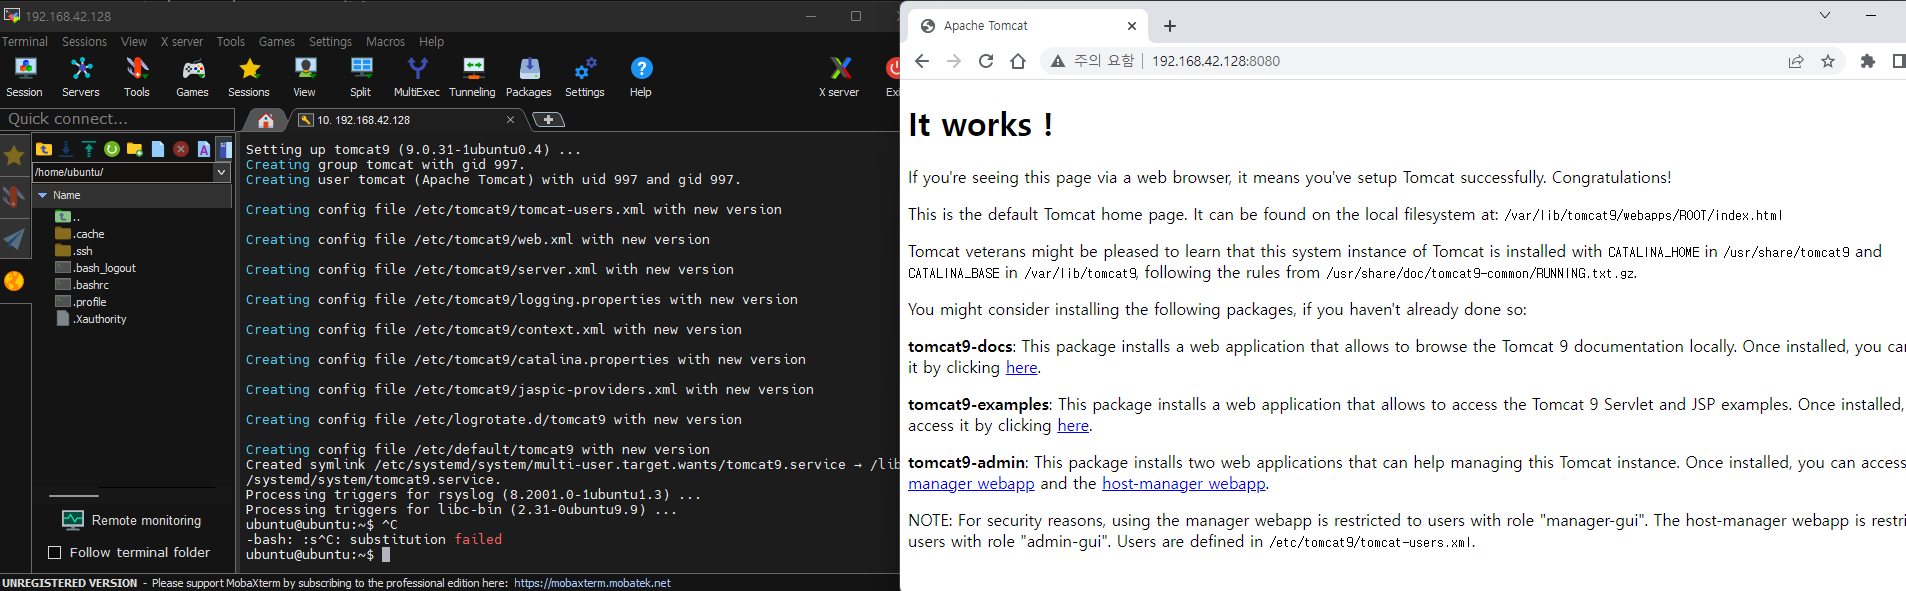The width and height of the screenshot is (1906, 591).
Task: Open the Settings gear toolbar icon
Action: point(585,77)
